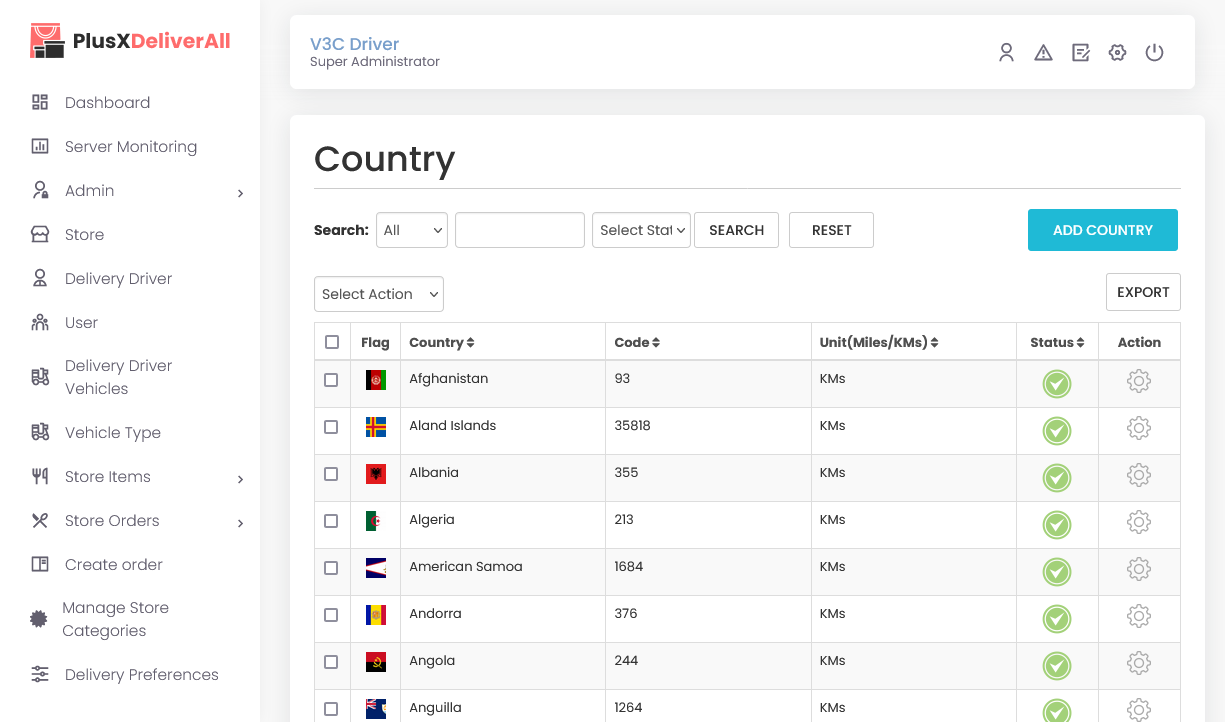This screenshot has height=722, width=1225.
Task: Click American Samoa's action gear icon
Action: [x=1139, y=569]
